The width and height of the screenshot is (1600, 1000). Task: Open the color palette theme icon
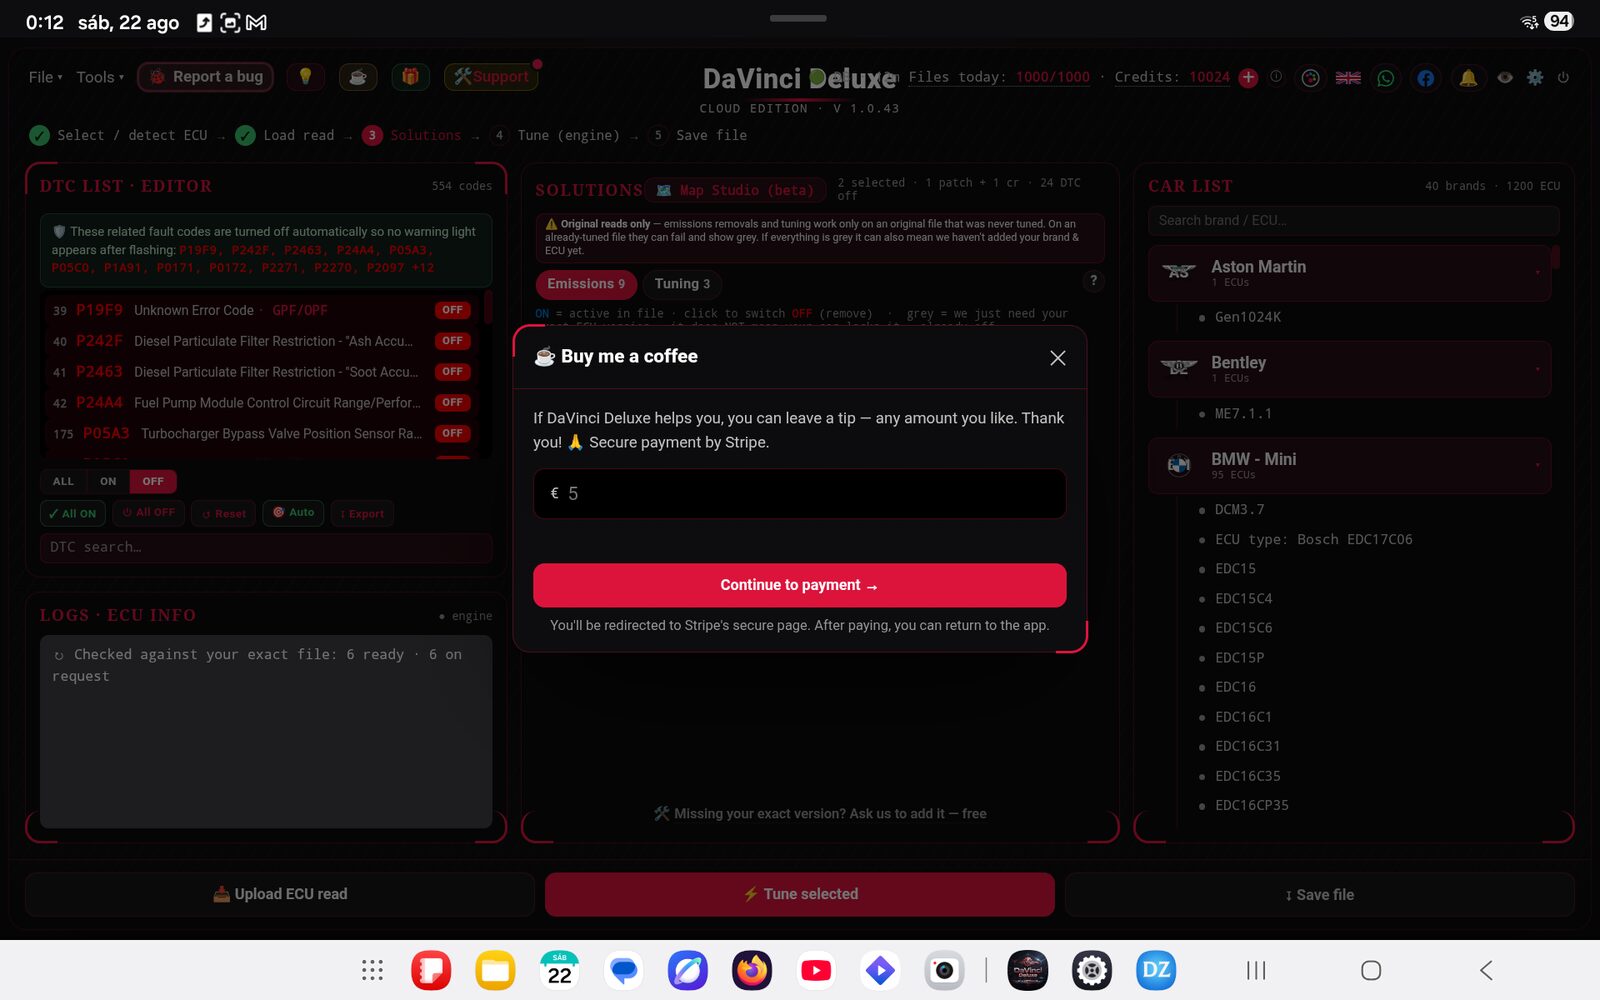tap(1310, 78)
